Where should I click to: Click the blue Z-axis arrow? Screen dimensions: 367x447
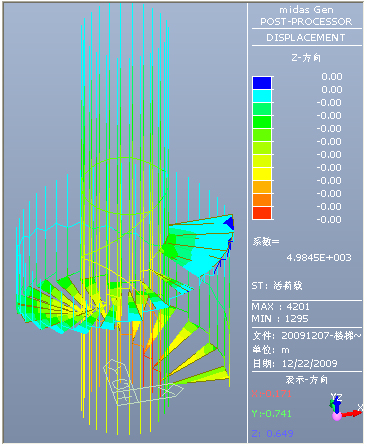coord(337,404)
